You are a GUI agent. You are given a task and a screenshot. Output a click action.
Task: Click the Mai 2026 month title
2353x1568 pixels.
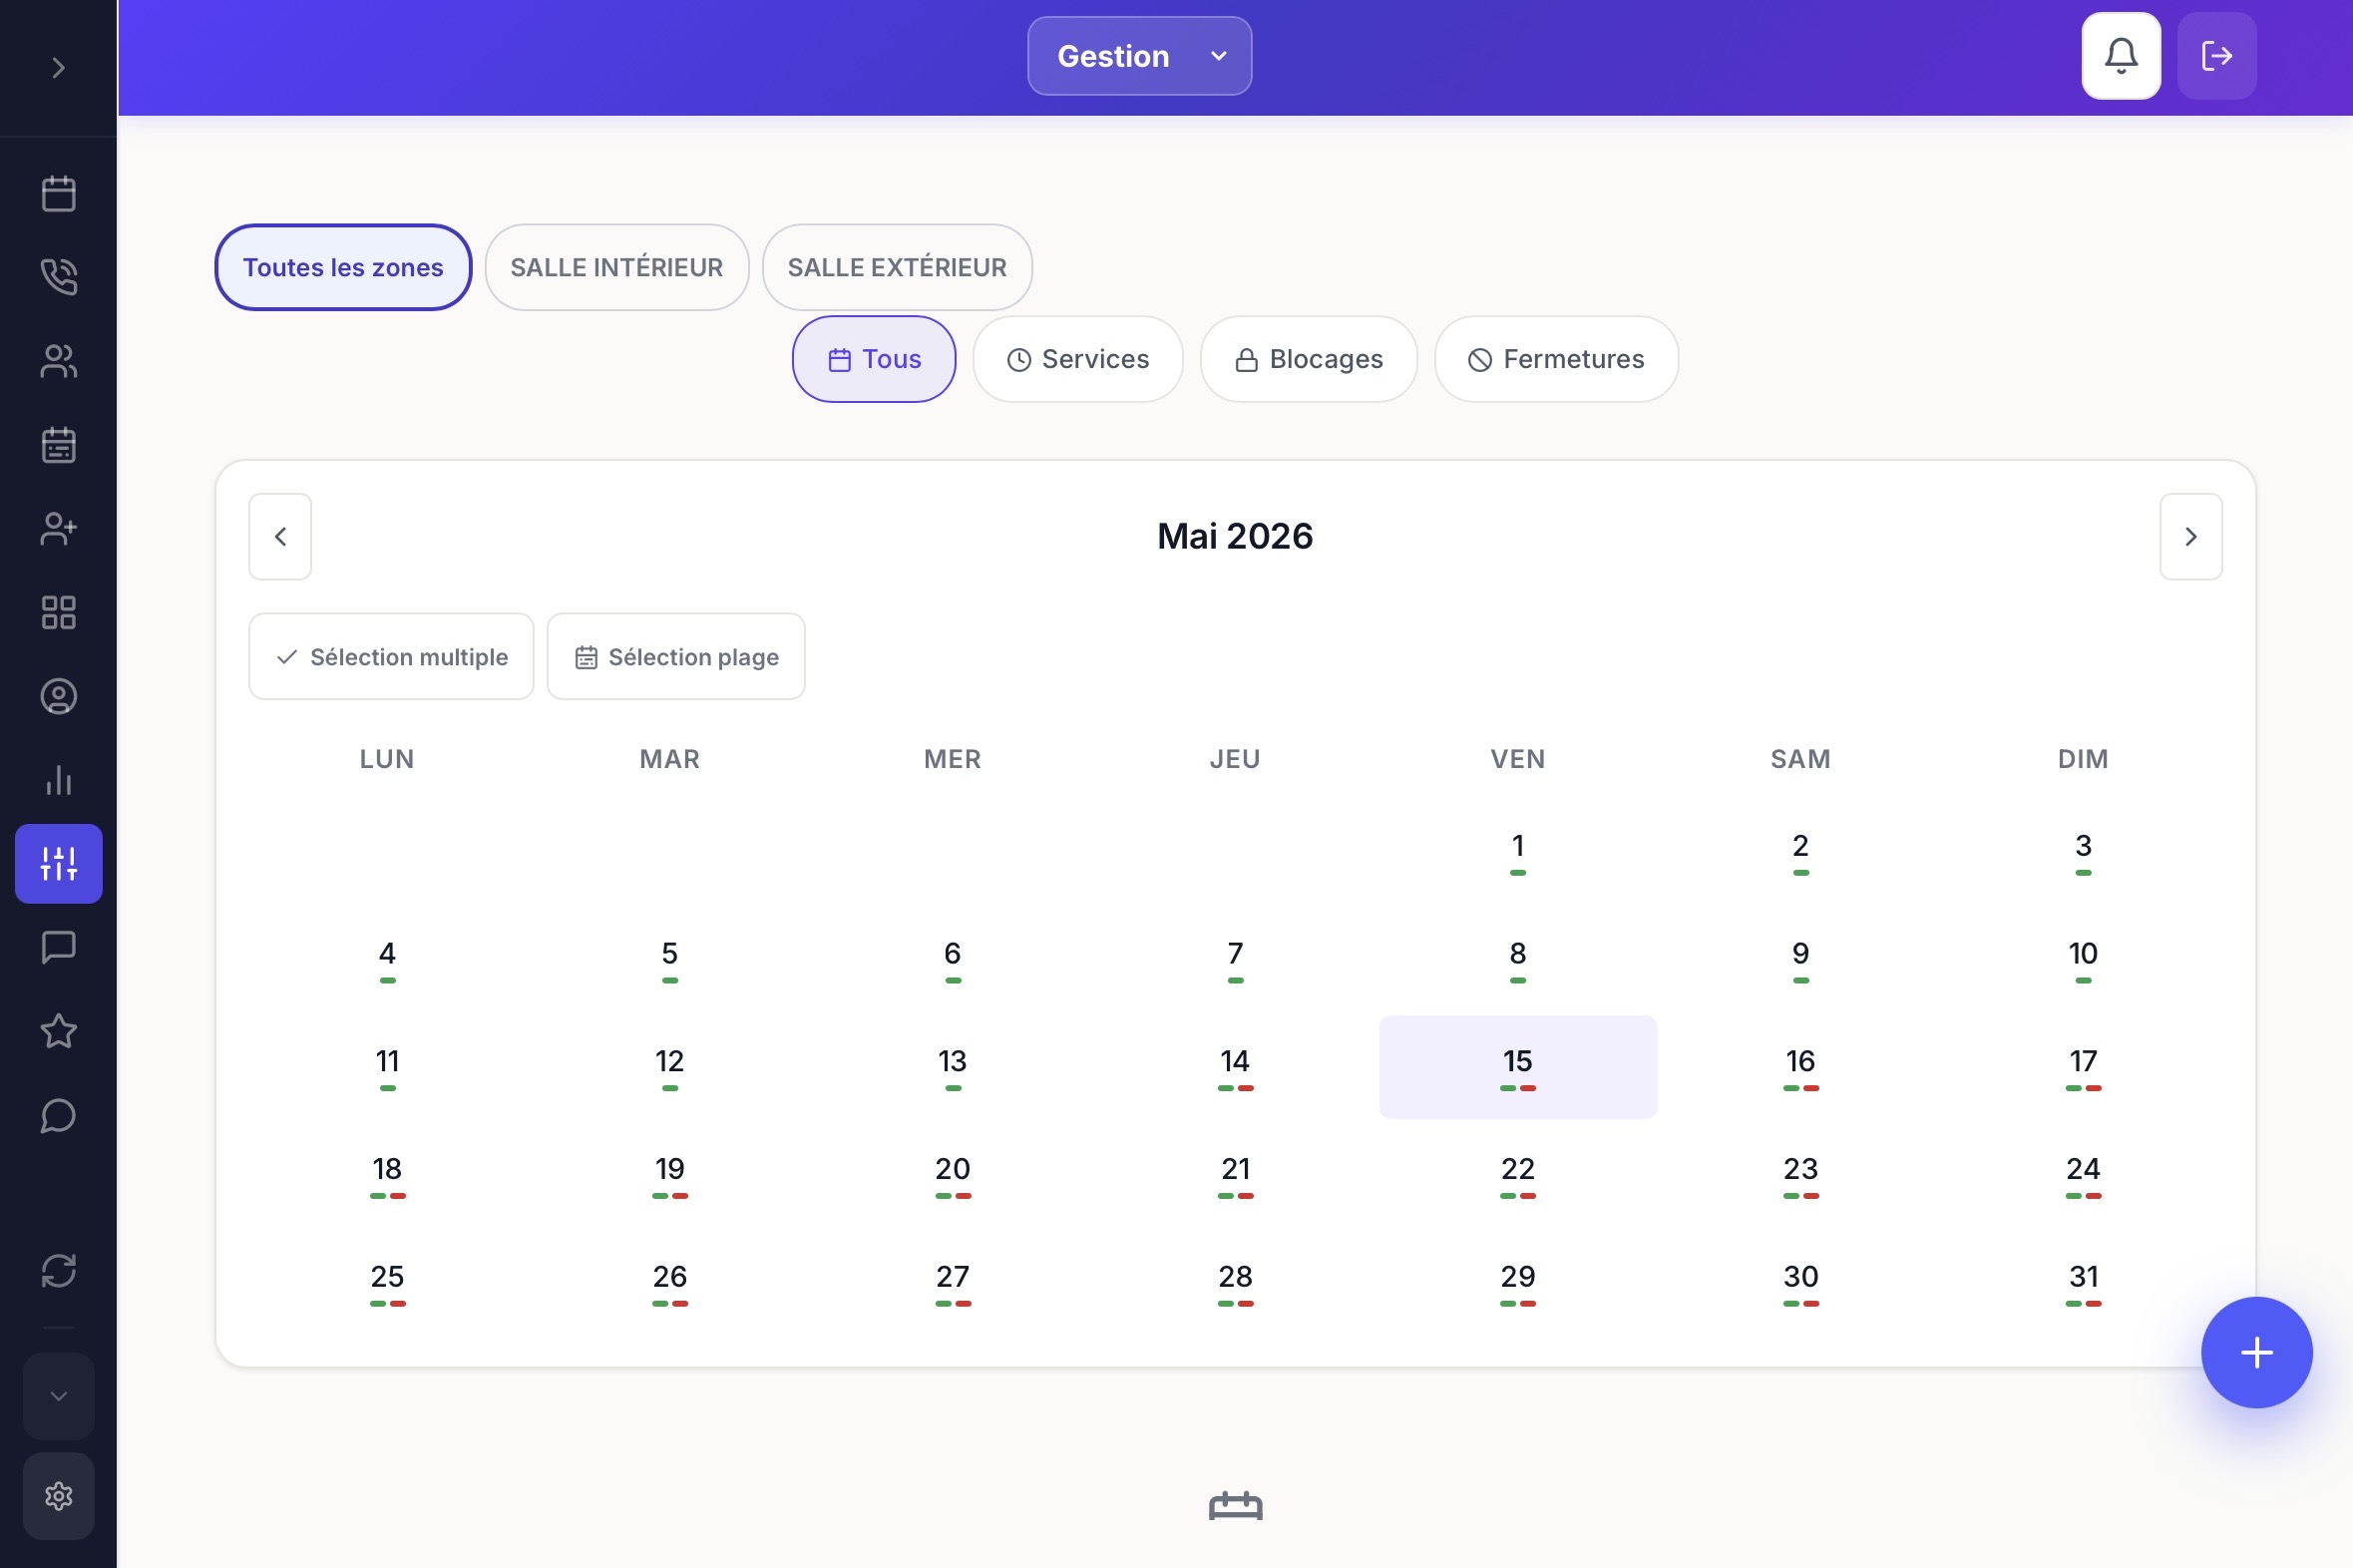pyautogui.click(x=1235, y=537)
